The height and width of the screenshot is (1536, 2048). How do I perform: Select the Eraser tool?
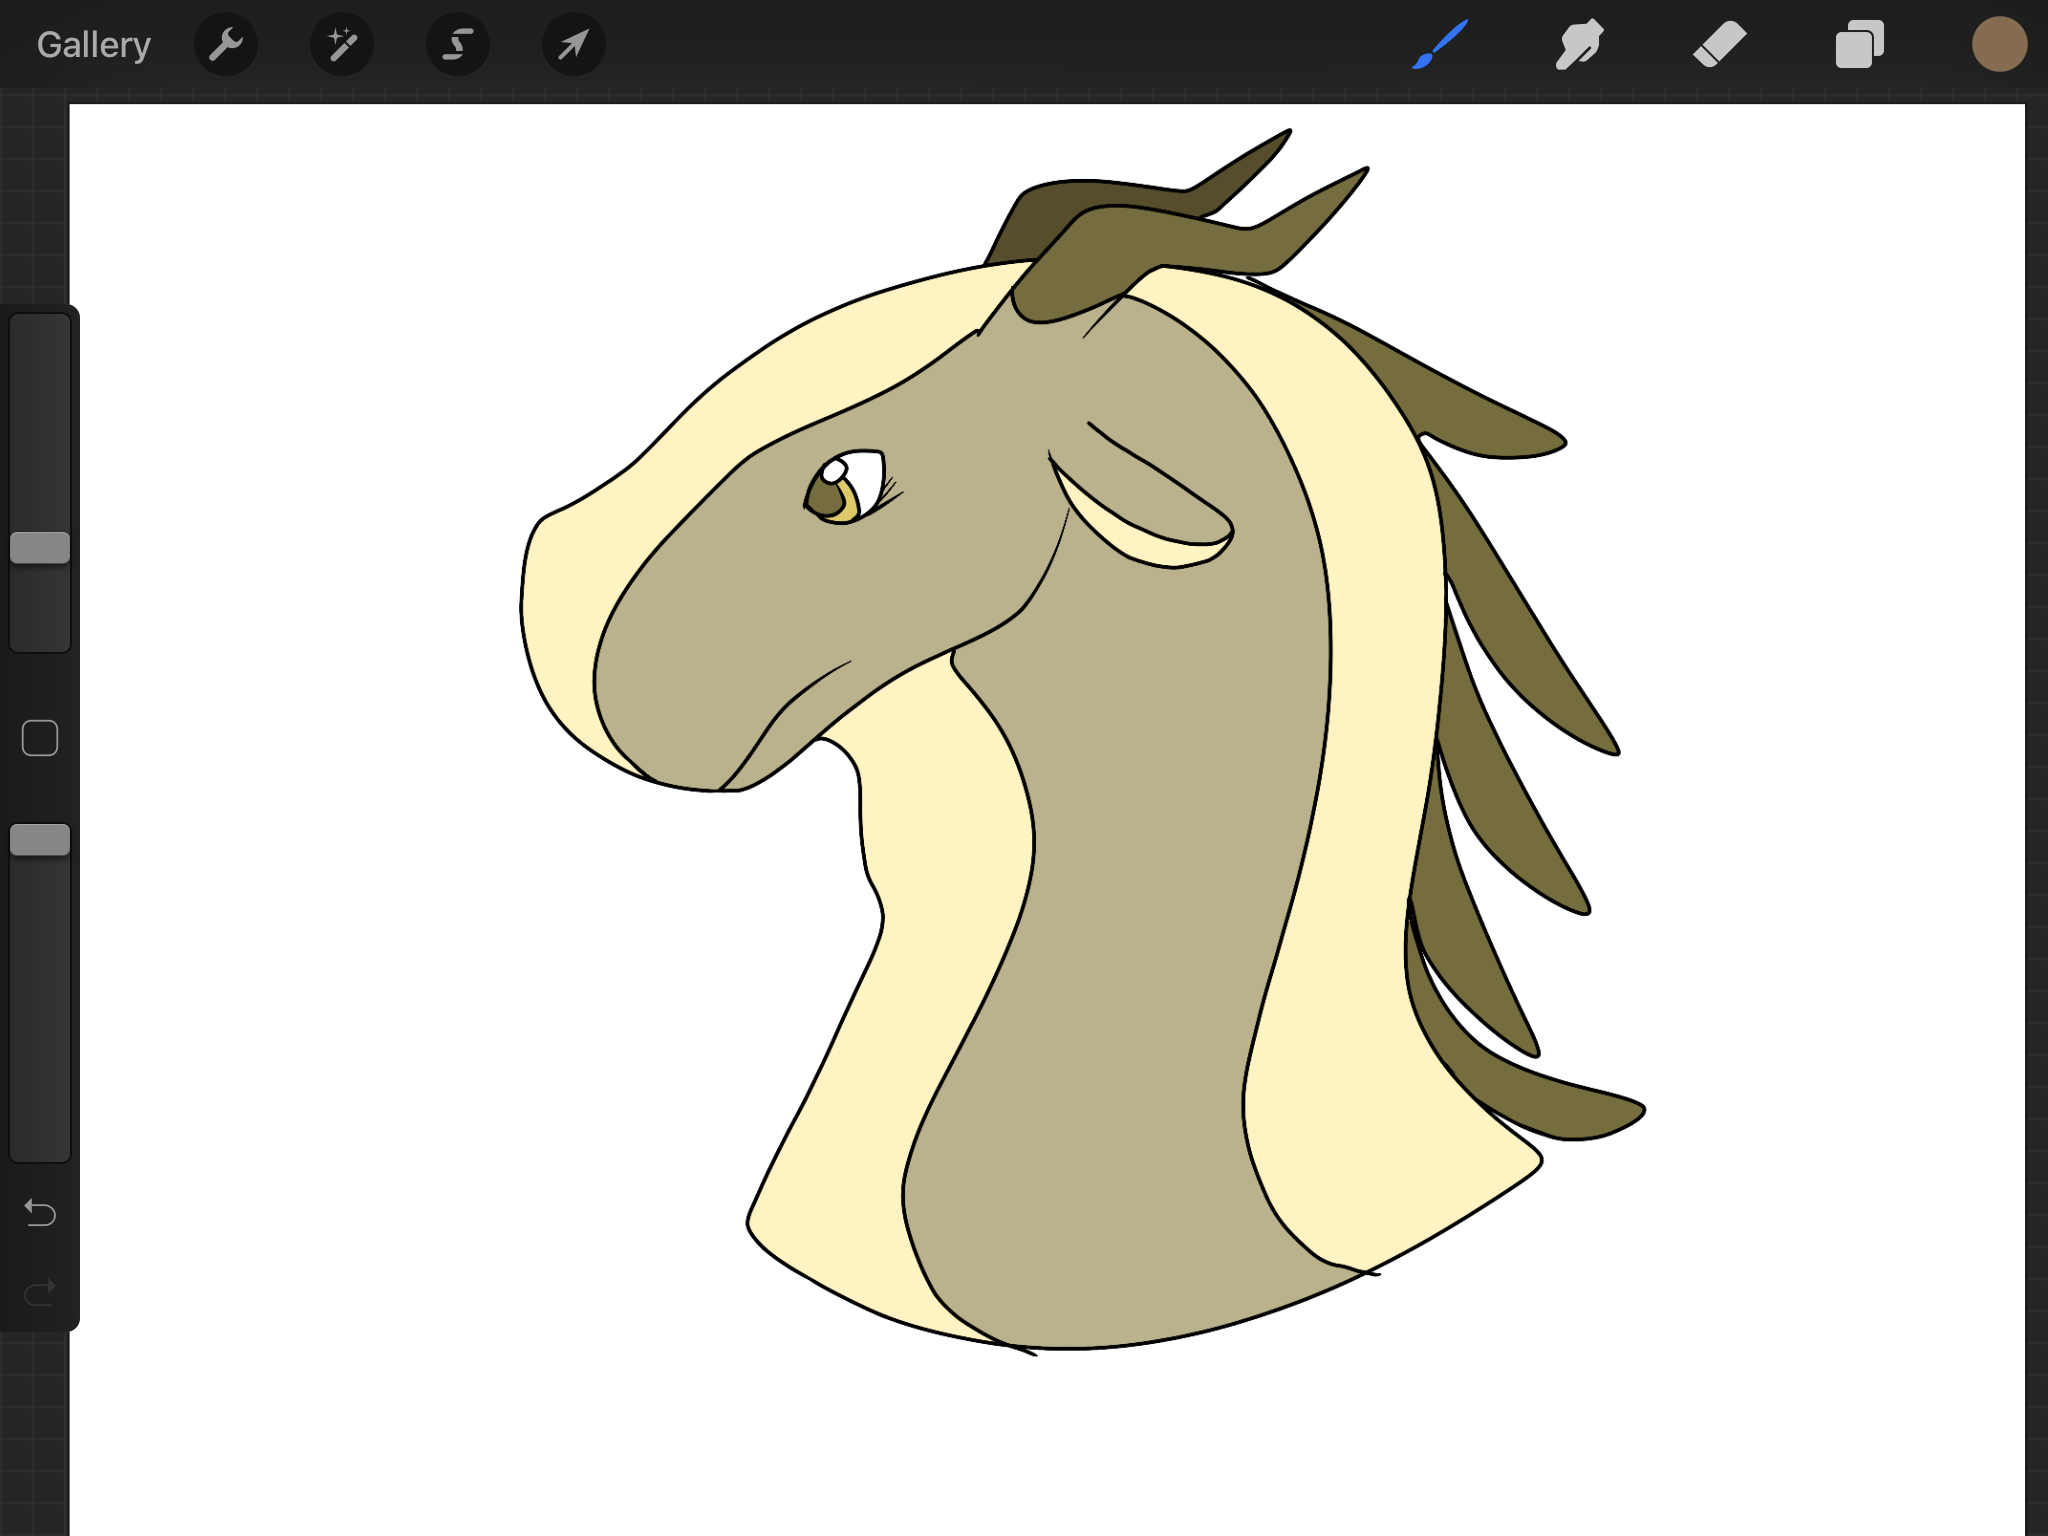tap(1720, 45)
